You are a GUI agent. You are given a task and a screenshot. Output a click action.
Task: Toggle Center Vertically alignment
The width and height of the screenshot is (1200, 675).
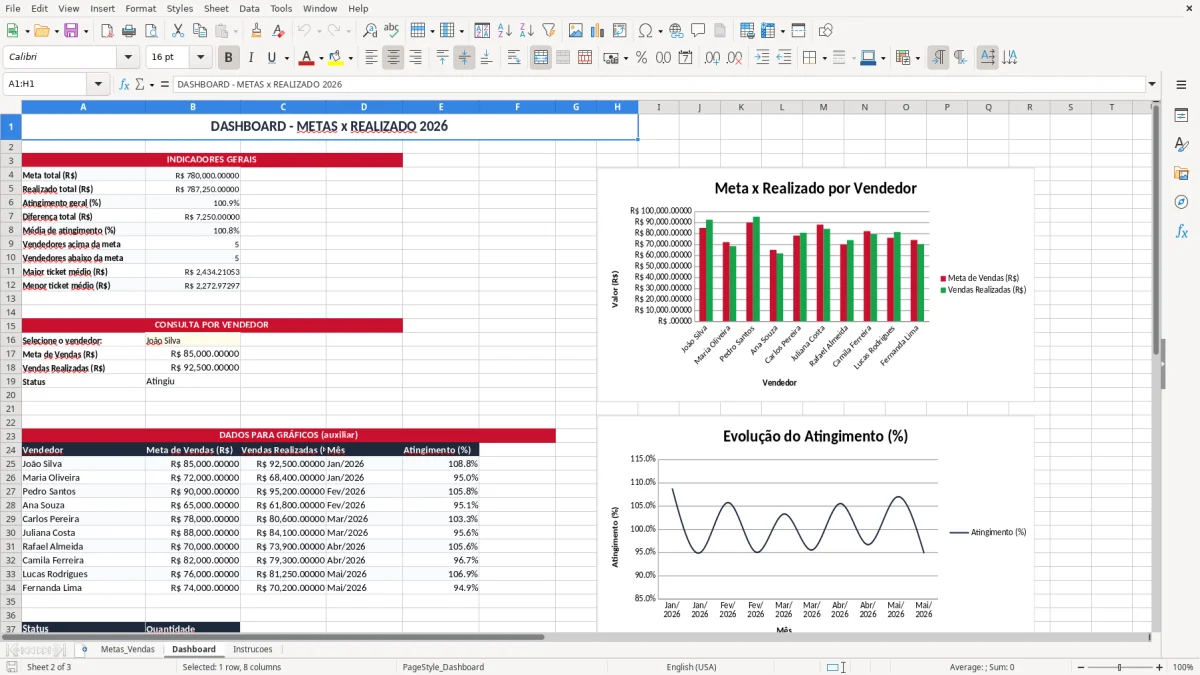(x=464, y=58)
